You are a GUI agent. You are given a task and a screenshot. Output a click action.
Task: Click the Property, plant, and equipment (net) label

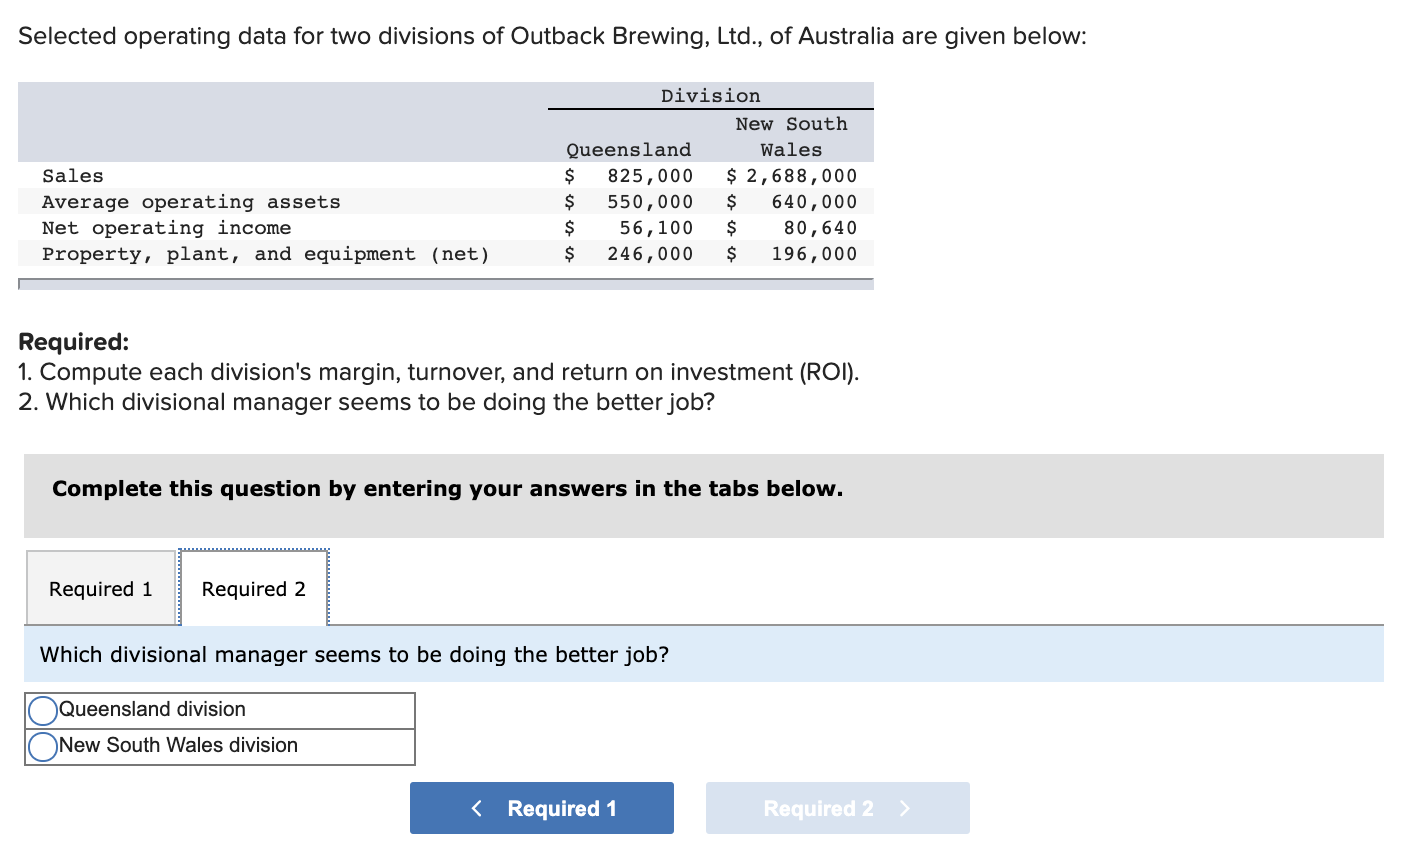pyautogui.click(x=266, y=254)
